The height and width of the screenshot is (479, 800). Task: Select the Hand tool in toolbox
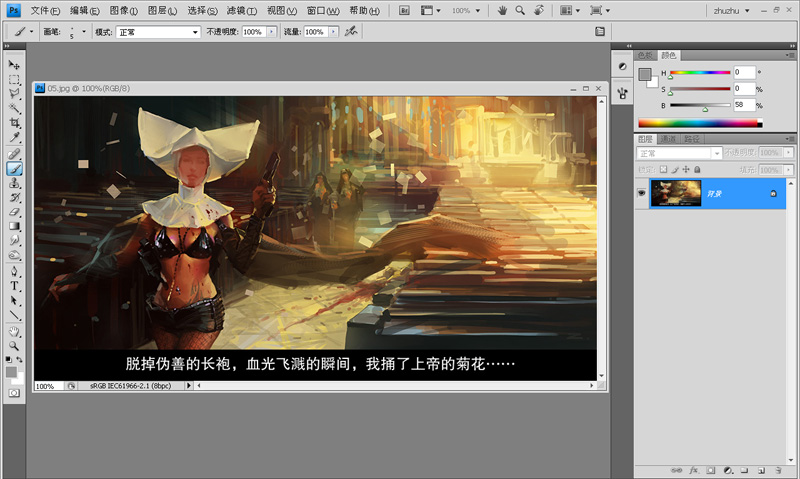point(14,332)
